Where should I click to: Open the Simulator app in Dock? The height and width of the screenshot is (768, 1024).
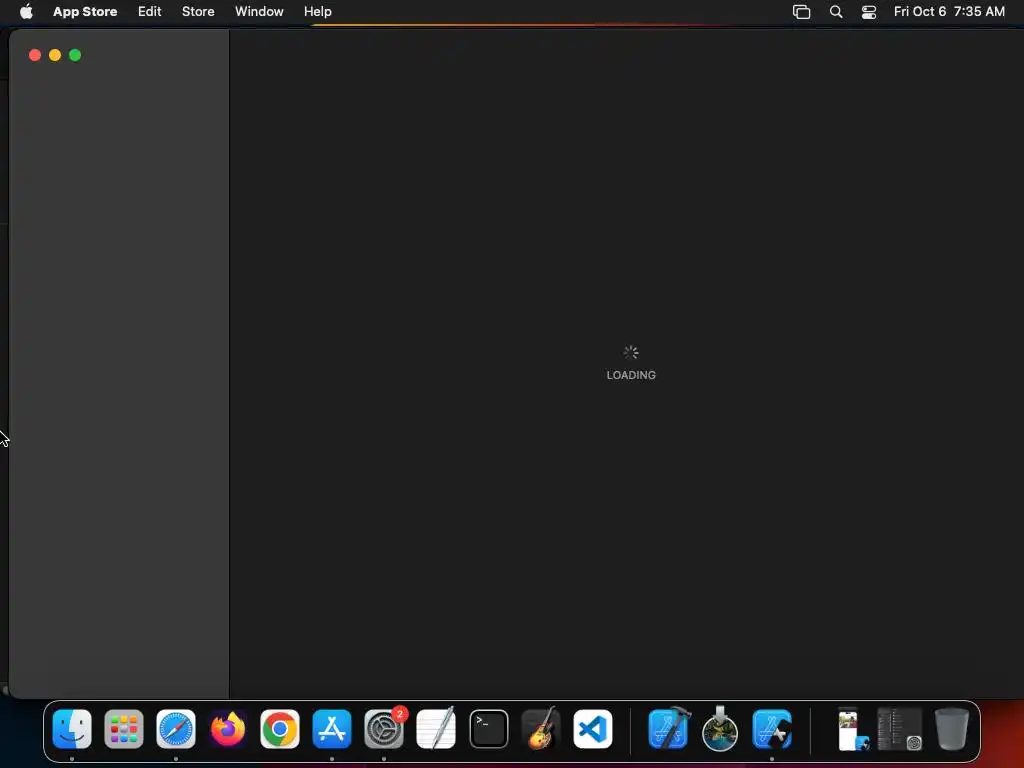pyautogui.click(x=772, y=728)
